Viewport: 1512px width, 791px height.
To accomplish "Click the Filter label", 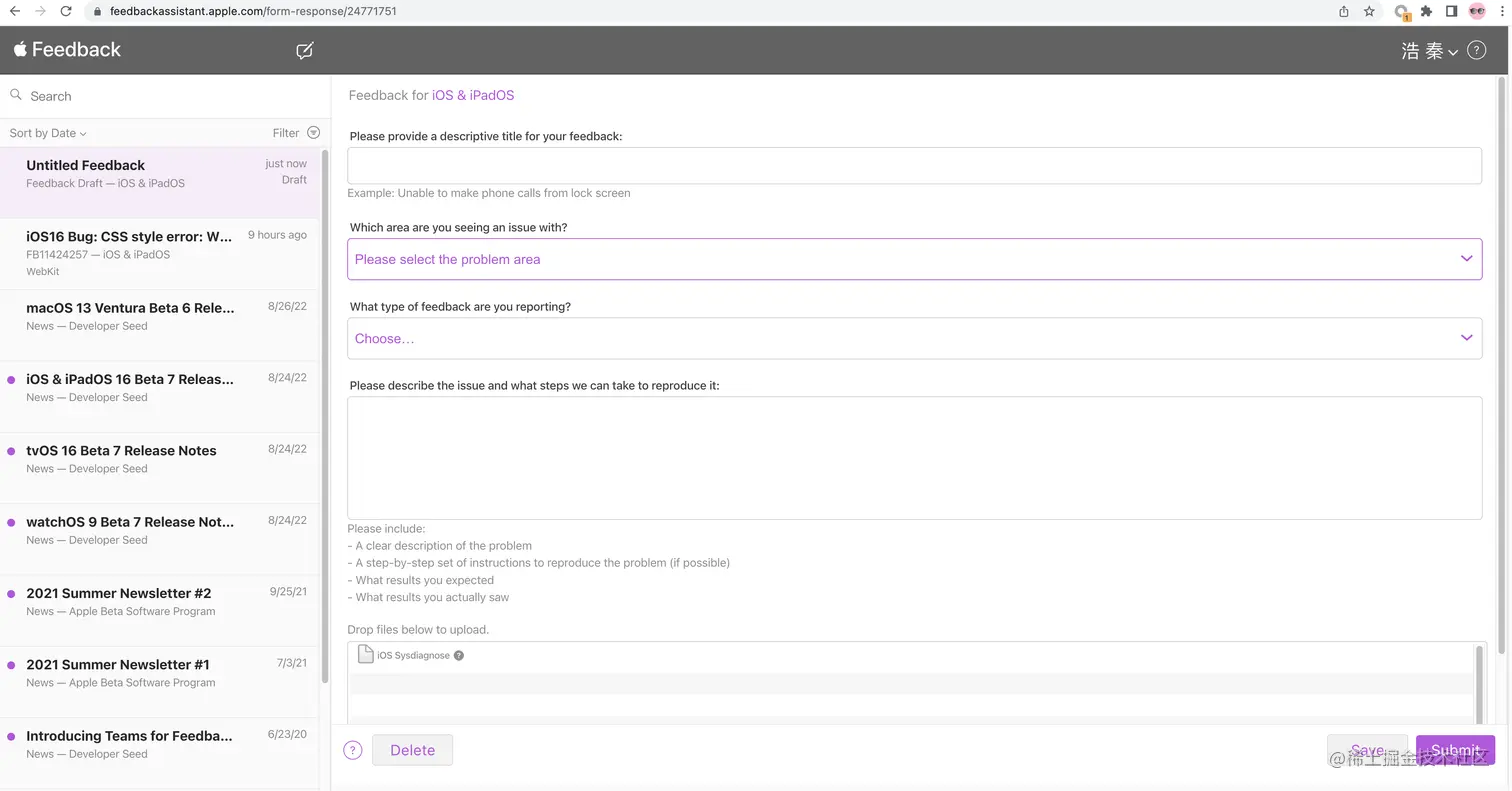I will tap(286, 133).
